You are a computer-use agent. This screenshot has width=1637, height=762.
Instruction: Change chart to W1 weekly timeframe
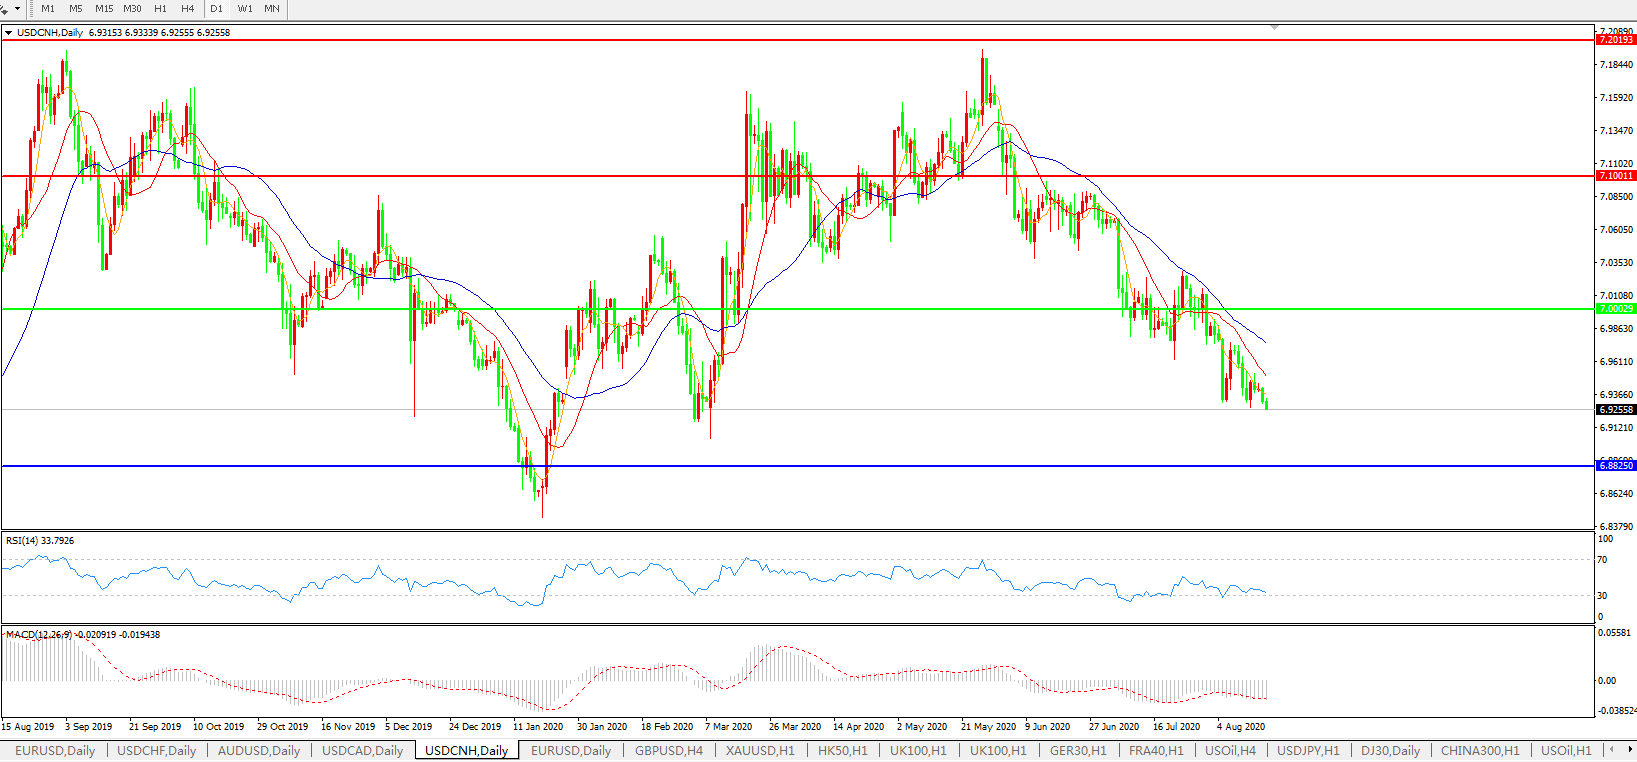click(245, 9)
